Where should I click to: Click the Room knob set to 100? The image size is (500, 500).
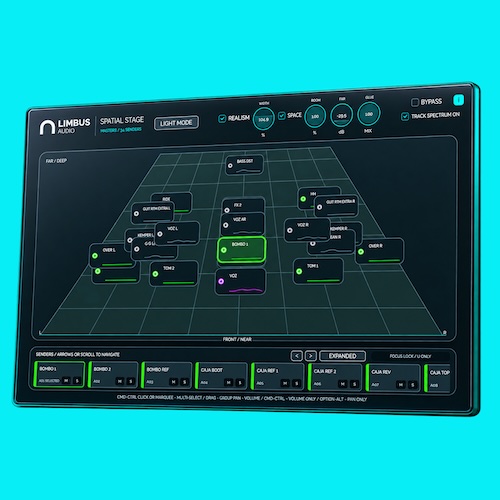[x=315, y=116]
